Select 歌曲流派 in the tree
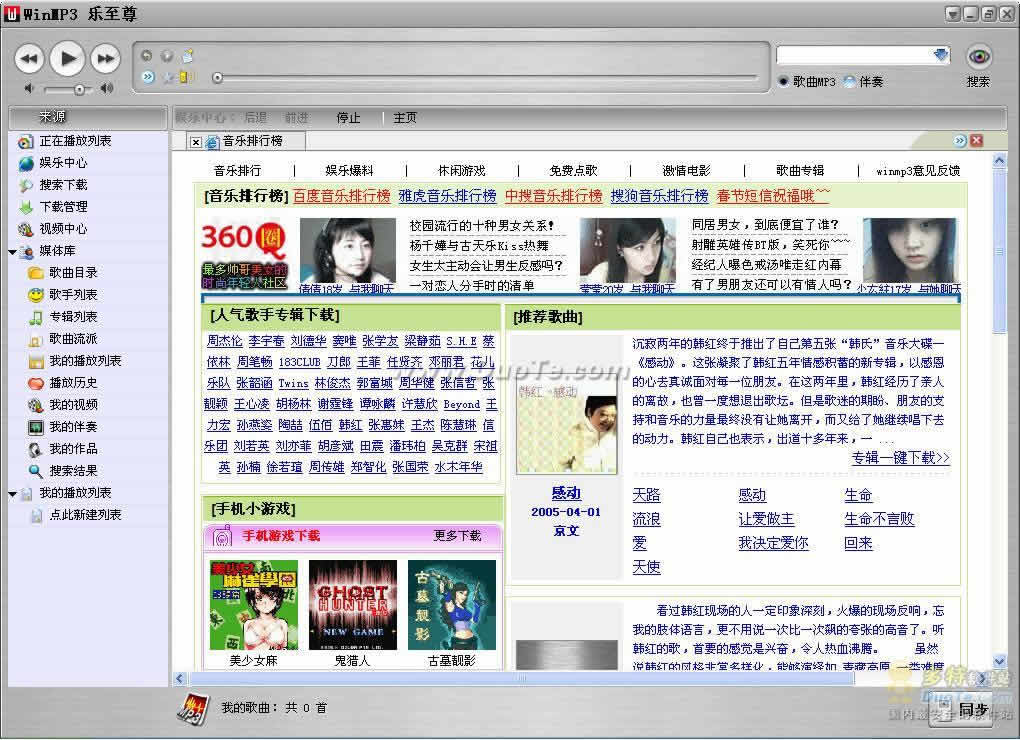The width and height of the screenshot is (1020, 740). (x=73, y=339)
